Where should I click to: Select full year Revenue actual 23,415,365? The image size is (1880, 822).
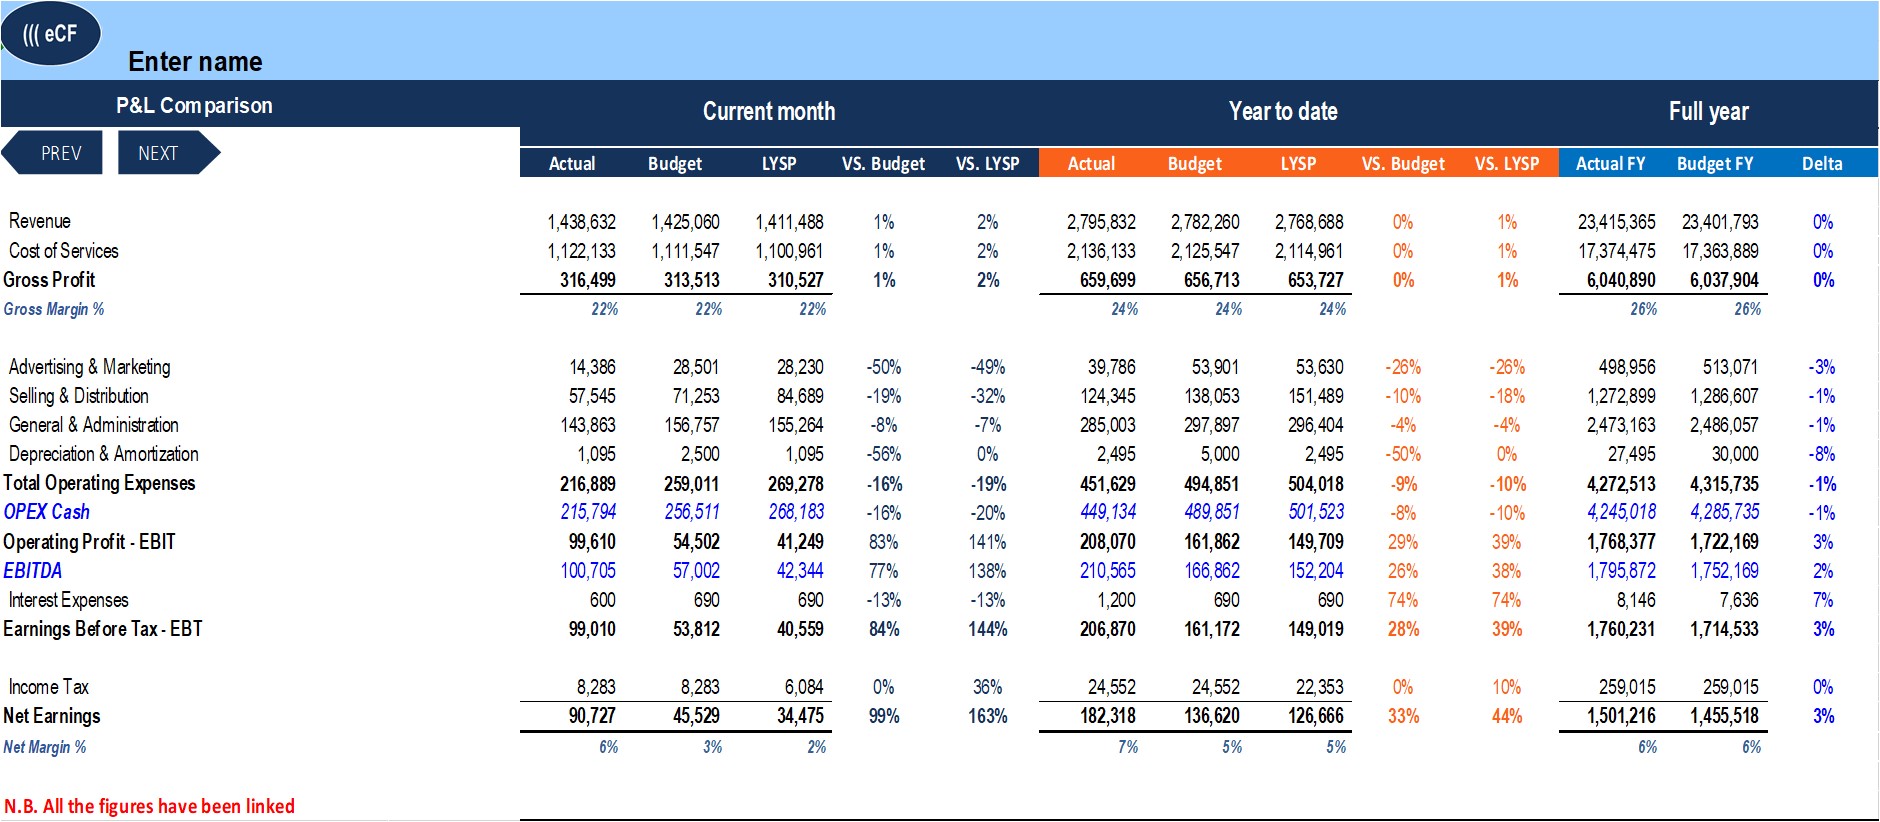pyautogui.click(x=1616, y=222)
